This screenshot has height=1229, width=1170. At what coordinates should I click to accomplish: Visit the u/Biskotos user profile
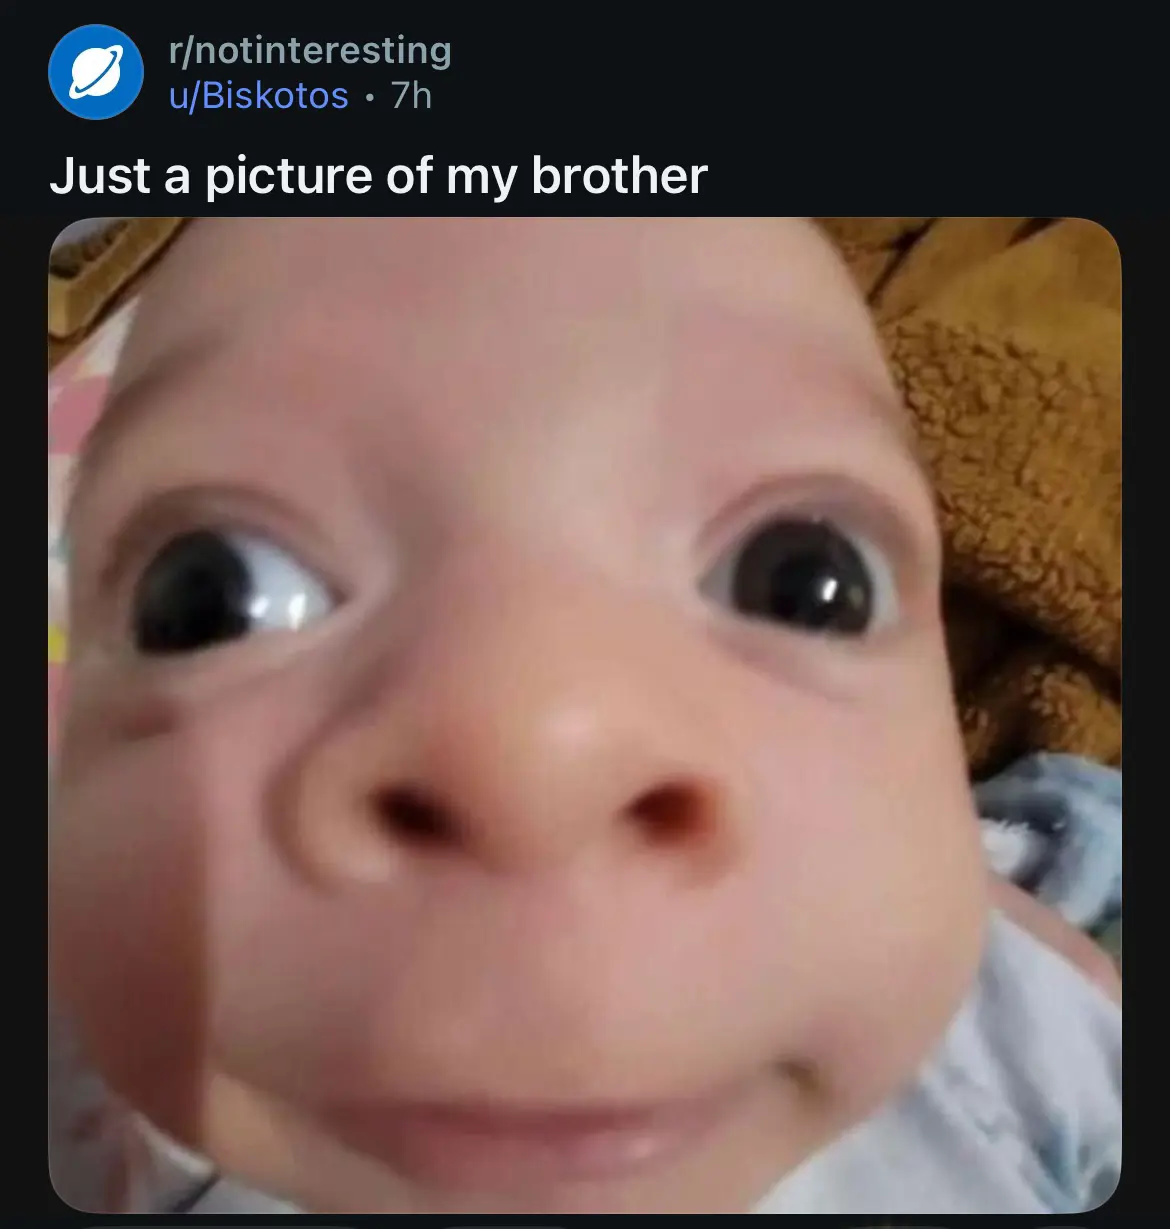pyautogui.click(x=259, y=96)
